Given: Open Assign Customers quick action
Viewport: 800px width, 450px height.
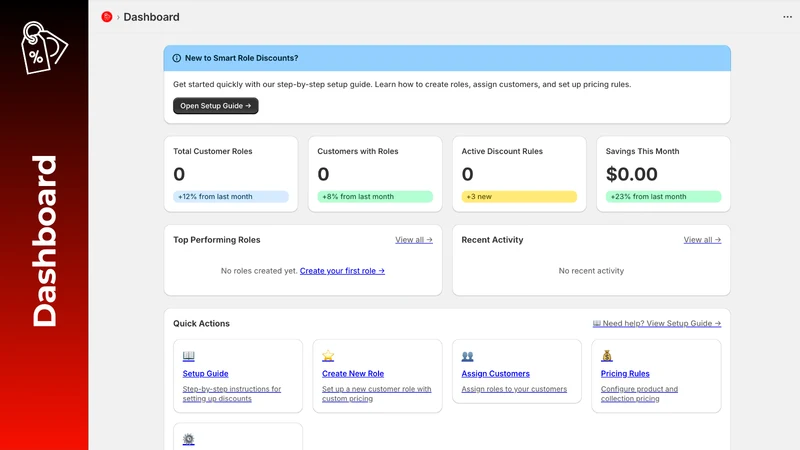Looking at the screenshot, I should point(495,373).
